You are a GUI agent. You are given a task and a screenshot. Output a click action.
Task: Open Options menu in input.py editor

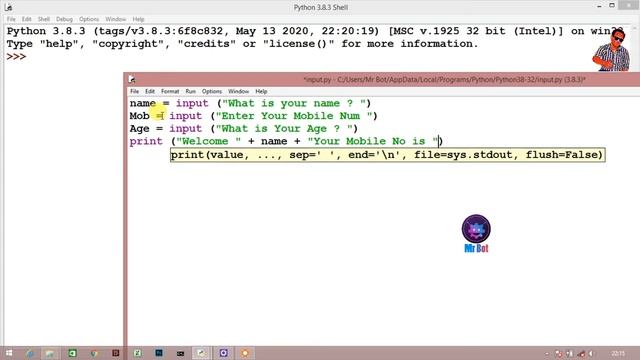coord(212,91)
